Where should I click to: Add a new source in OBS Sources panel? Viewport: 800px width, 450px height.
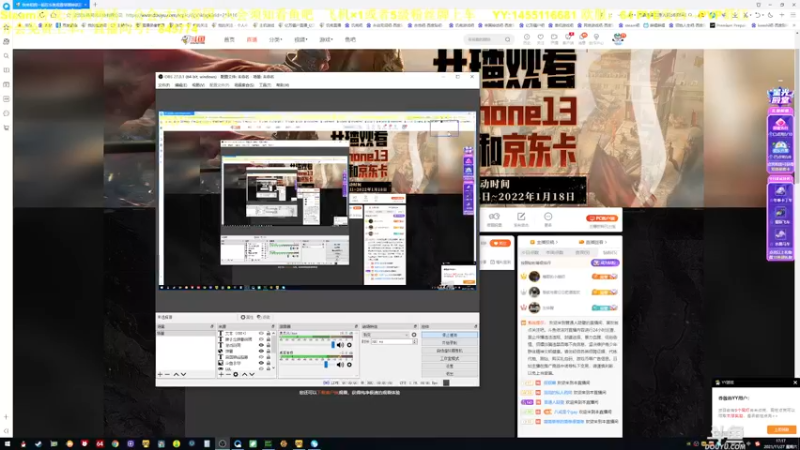(221, 374)
